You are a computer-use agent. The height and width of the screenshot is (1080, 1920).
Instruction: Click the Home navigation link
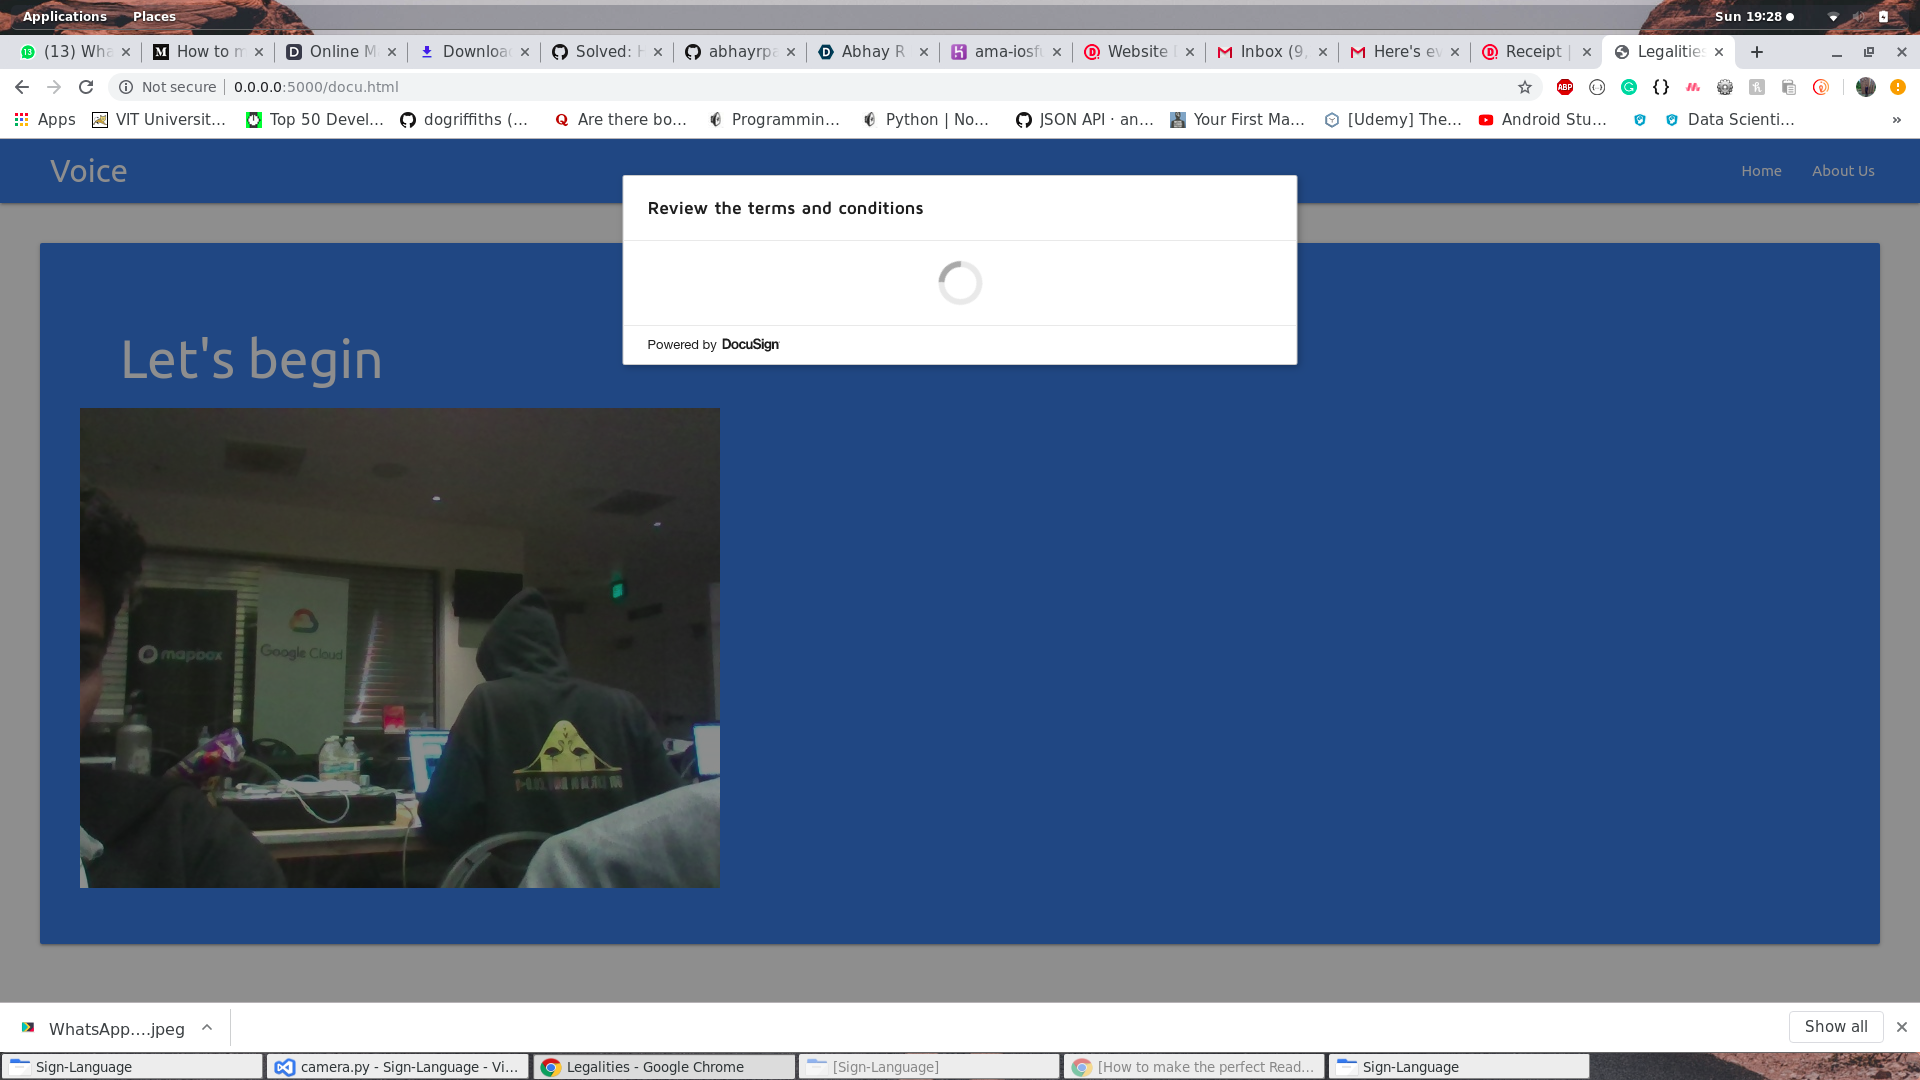(1761, 171)
